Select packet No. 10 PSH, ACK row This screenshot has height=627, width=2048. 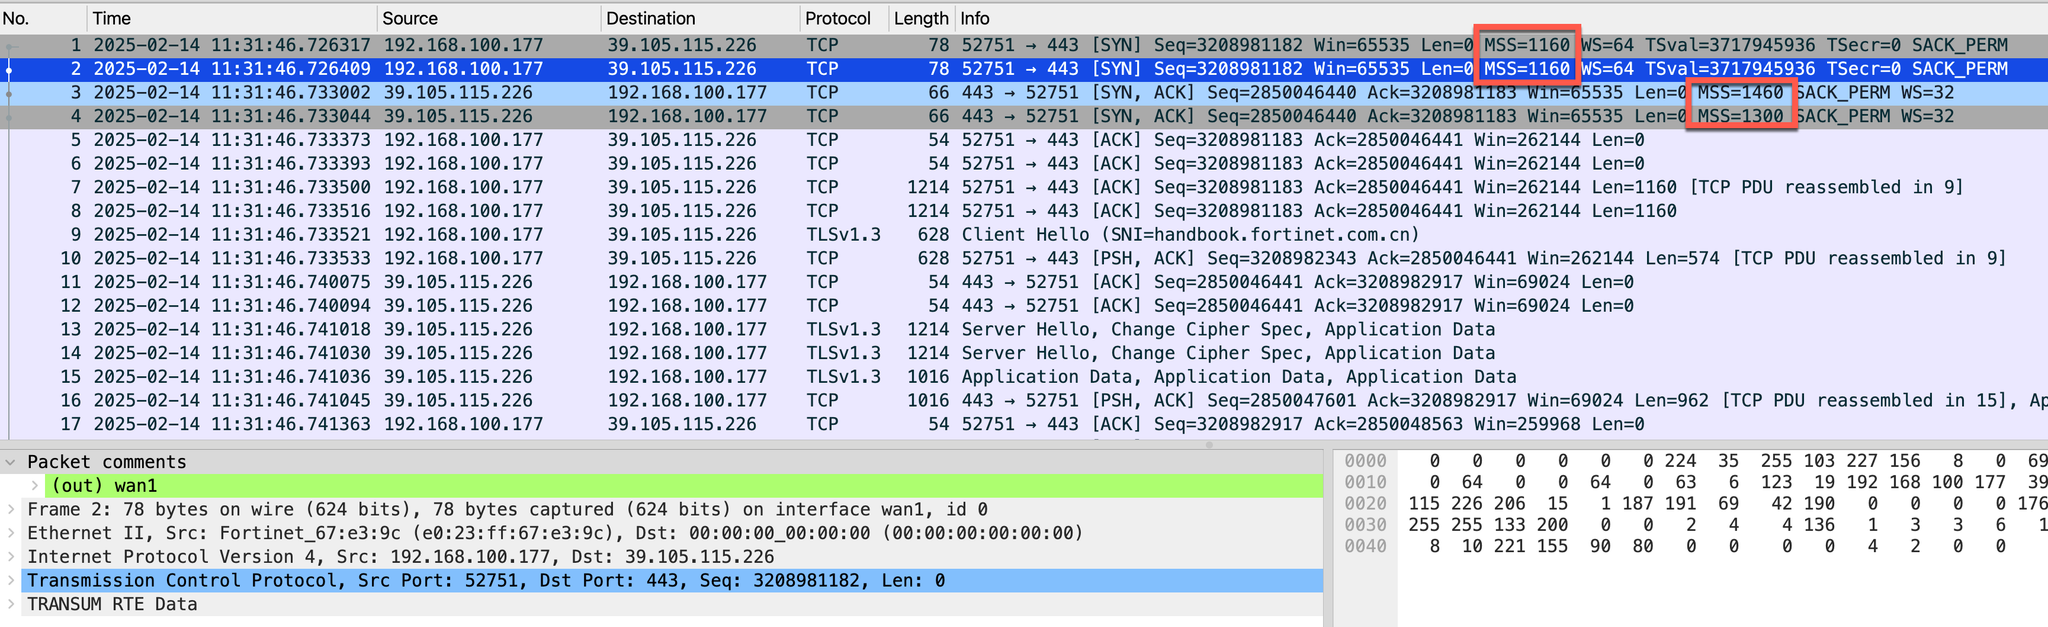[x=1024, y=259]
